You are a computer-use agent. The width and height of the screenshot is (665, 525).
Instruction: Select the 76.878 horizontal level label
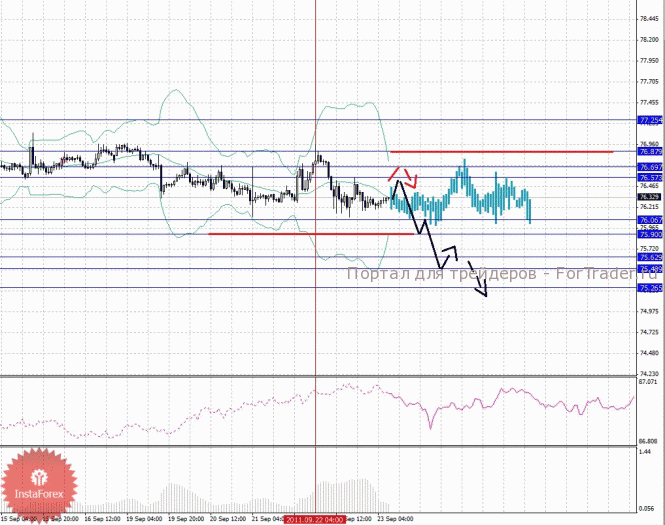pos(650,152)
